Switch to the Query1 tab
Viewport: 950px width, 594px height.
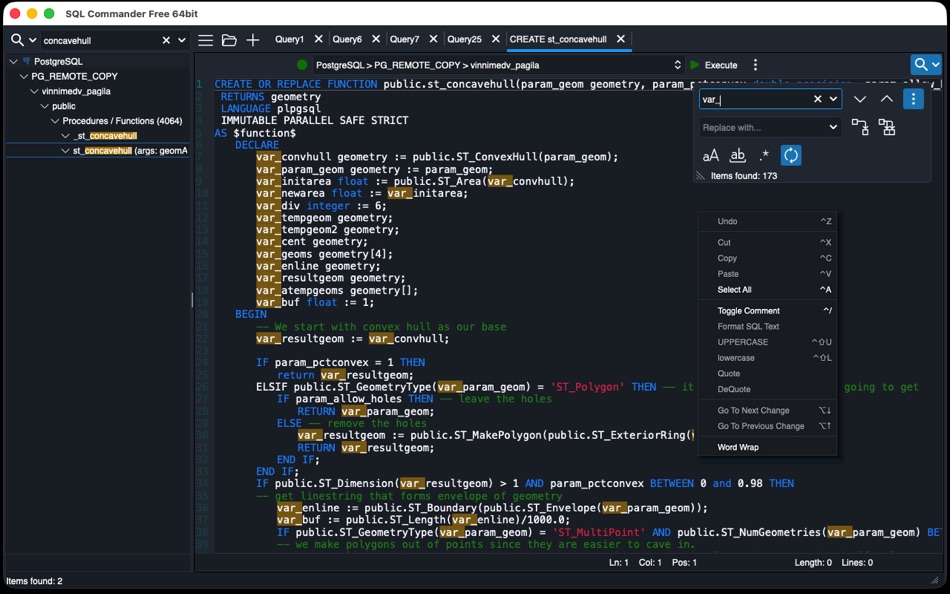(289, 39)
